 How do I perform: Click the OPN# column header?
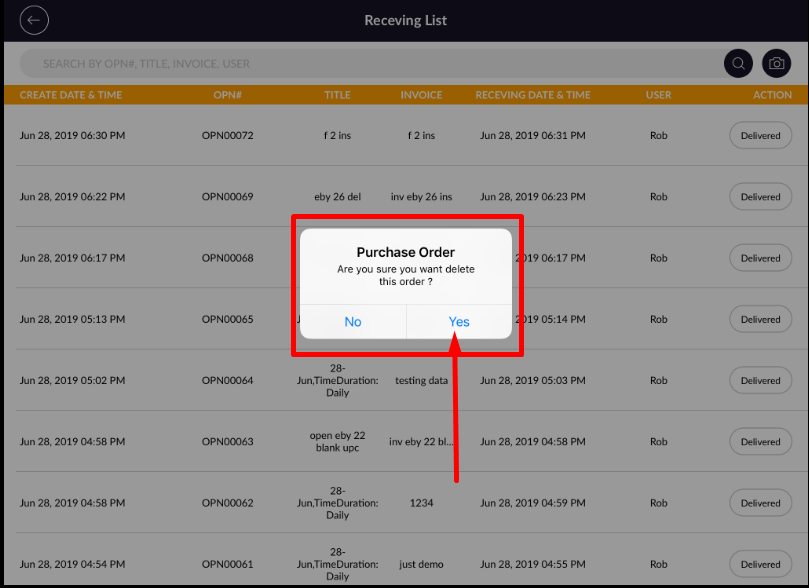[x=228, y=95]
